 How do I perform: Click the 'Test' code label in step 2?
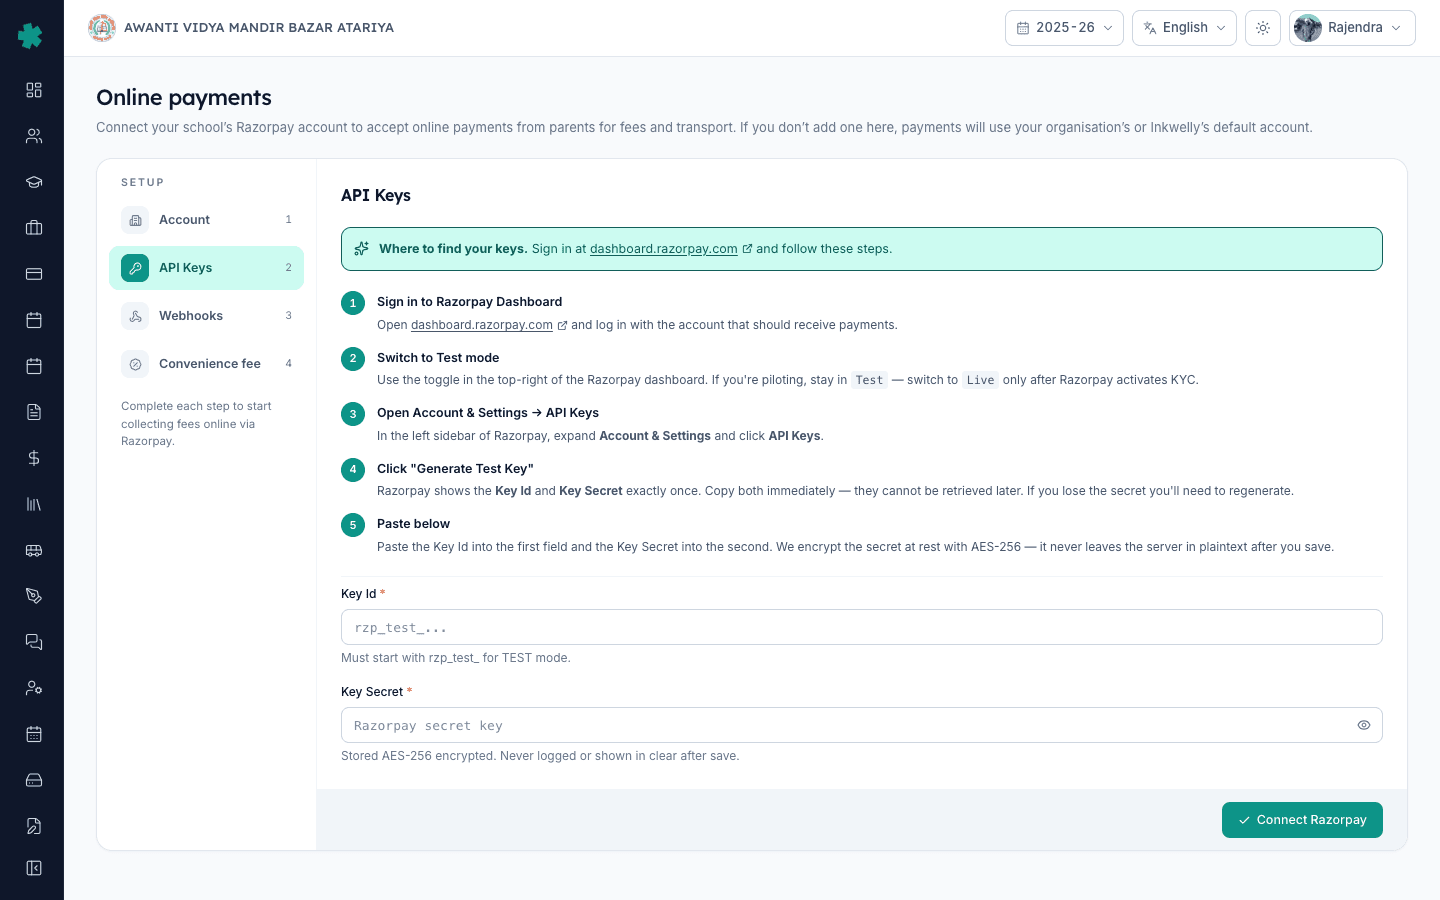869,380
